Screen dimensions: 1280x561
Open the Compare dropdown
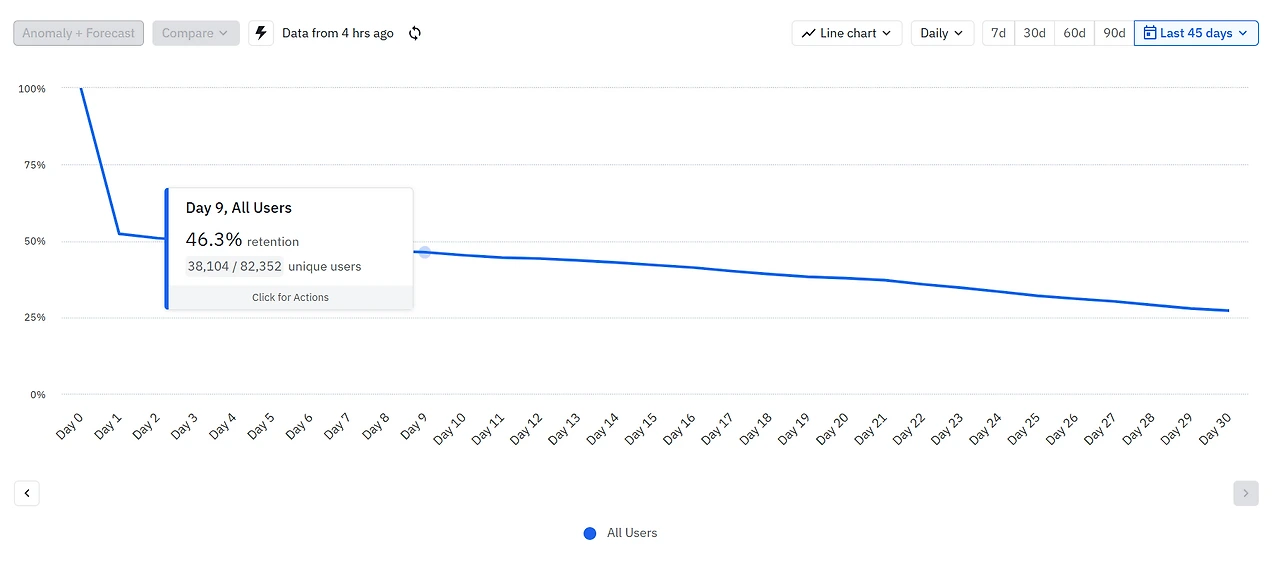tap(195, 33)
